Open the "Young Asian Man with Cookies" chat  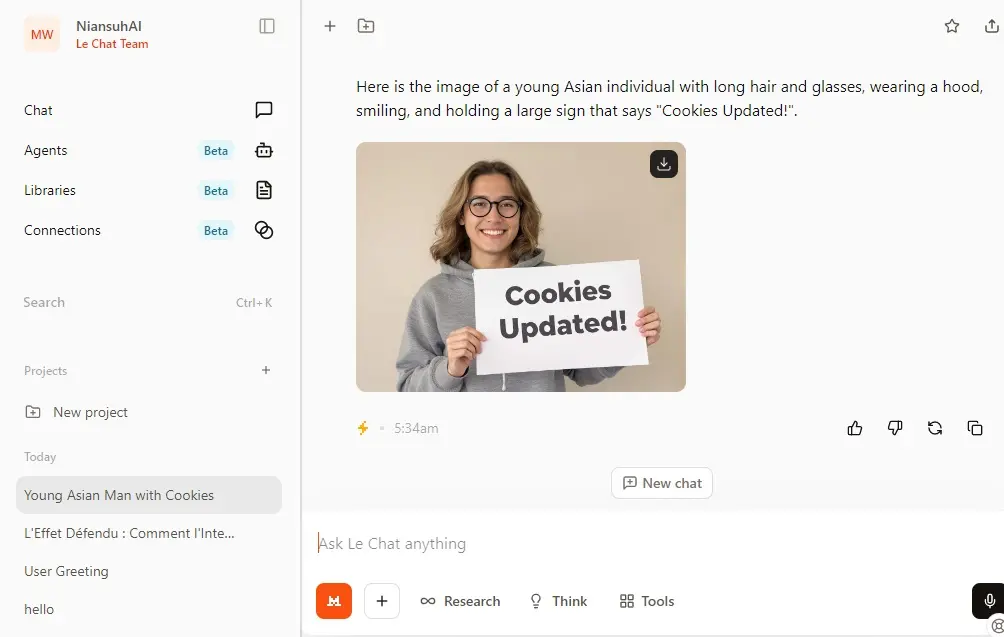(149, 495)
